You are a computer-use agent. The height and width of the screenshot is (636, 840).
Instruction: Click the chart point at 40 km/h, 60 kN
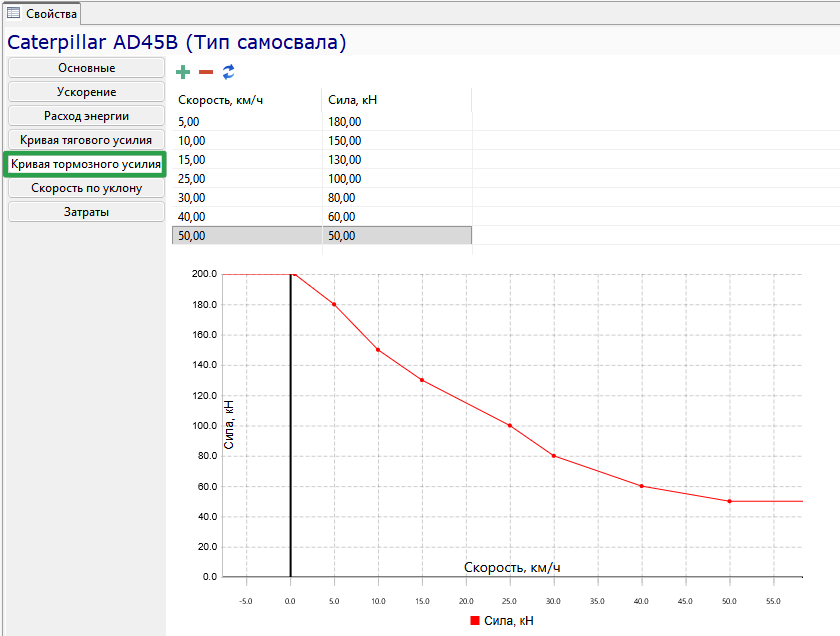642,486
